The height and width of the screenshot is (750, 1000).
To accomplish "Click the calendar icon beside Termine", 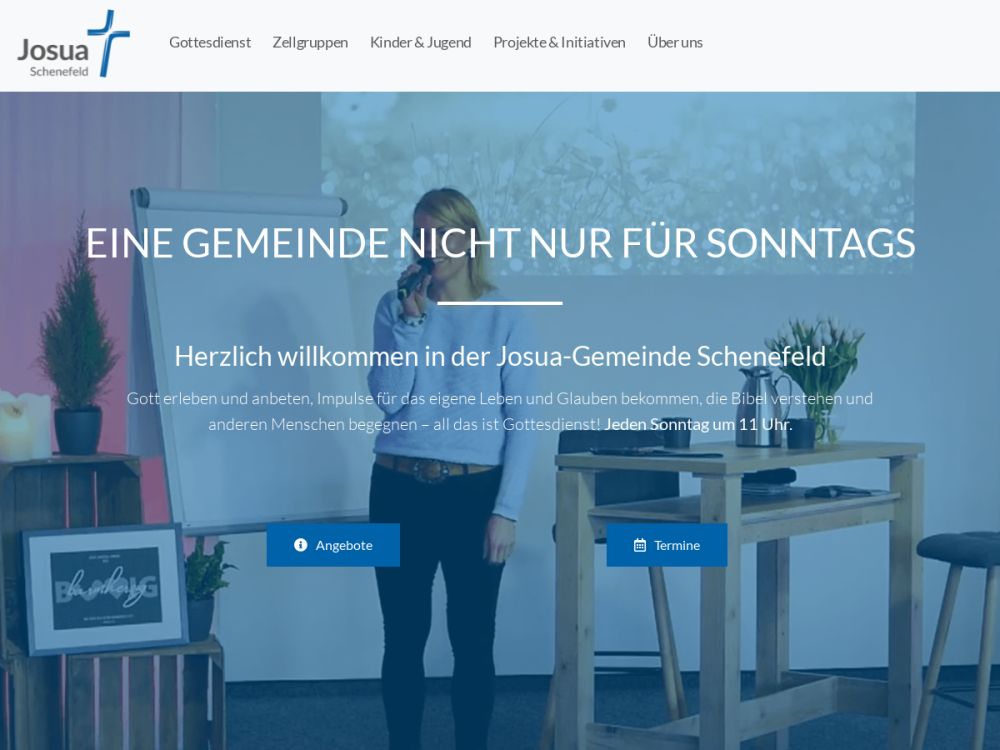I will [x=640, y=545].
